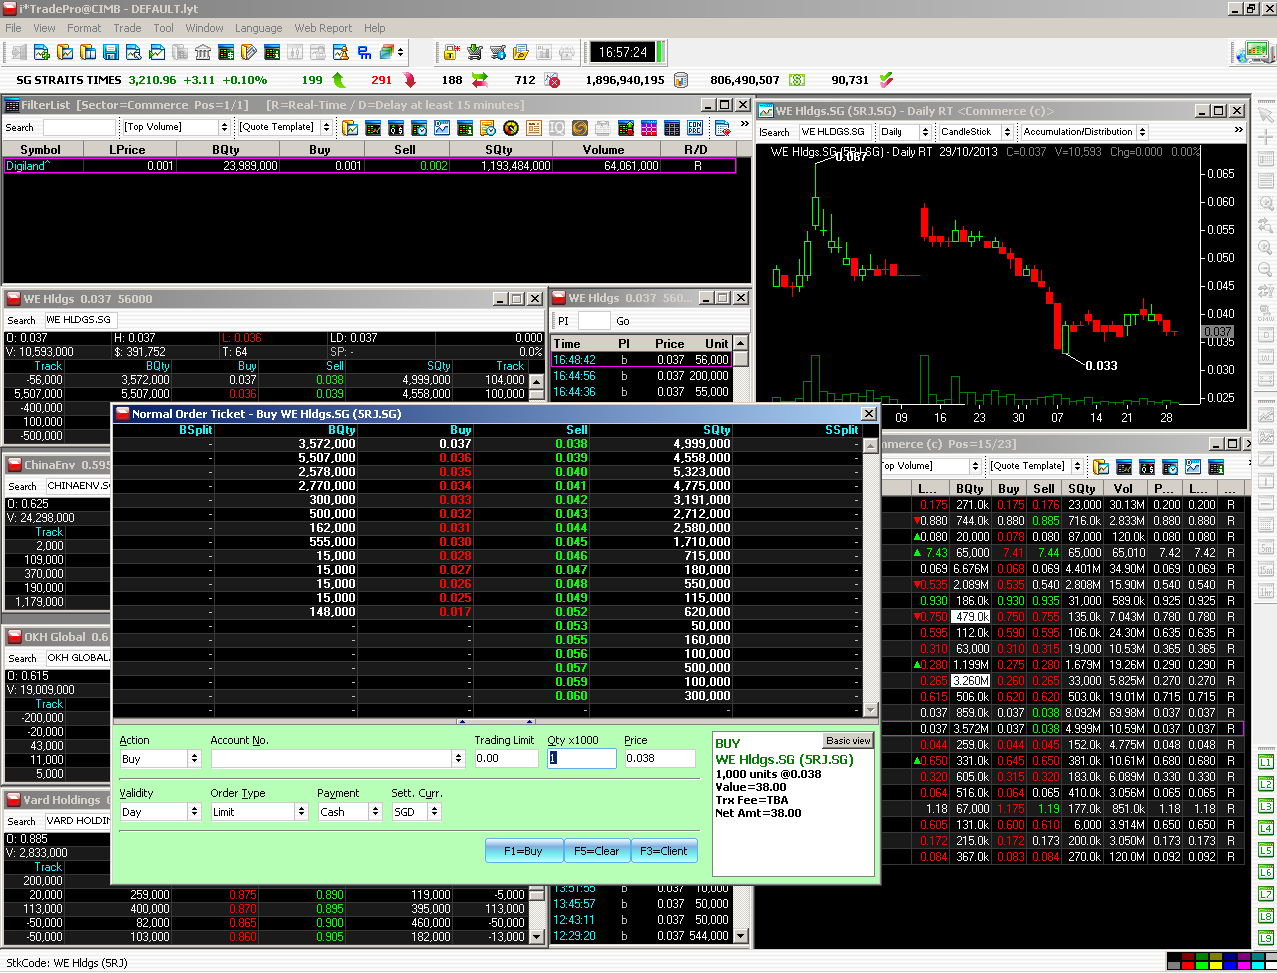Click the save layout floppy disk icon

click(x=110, y=51)
